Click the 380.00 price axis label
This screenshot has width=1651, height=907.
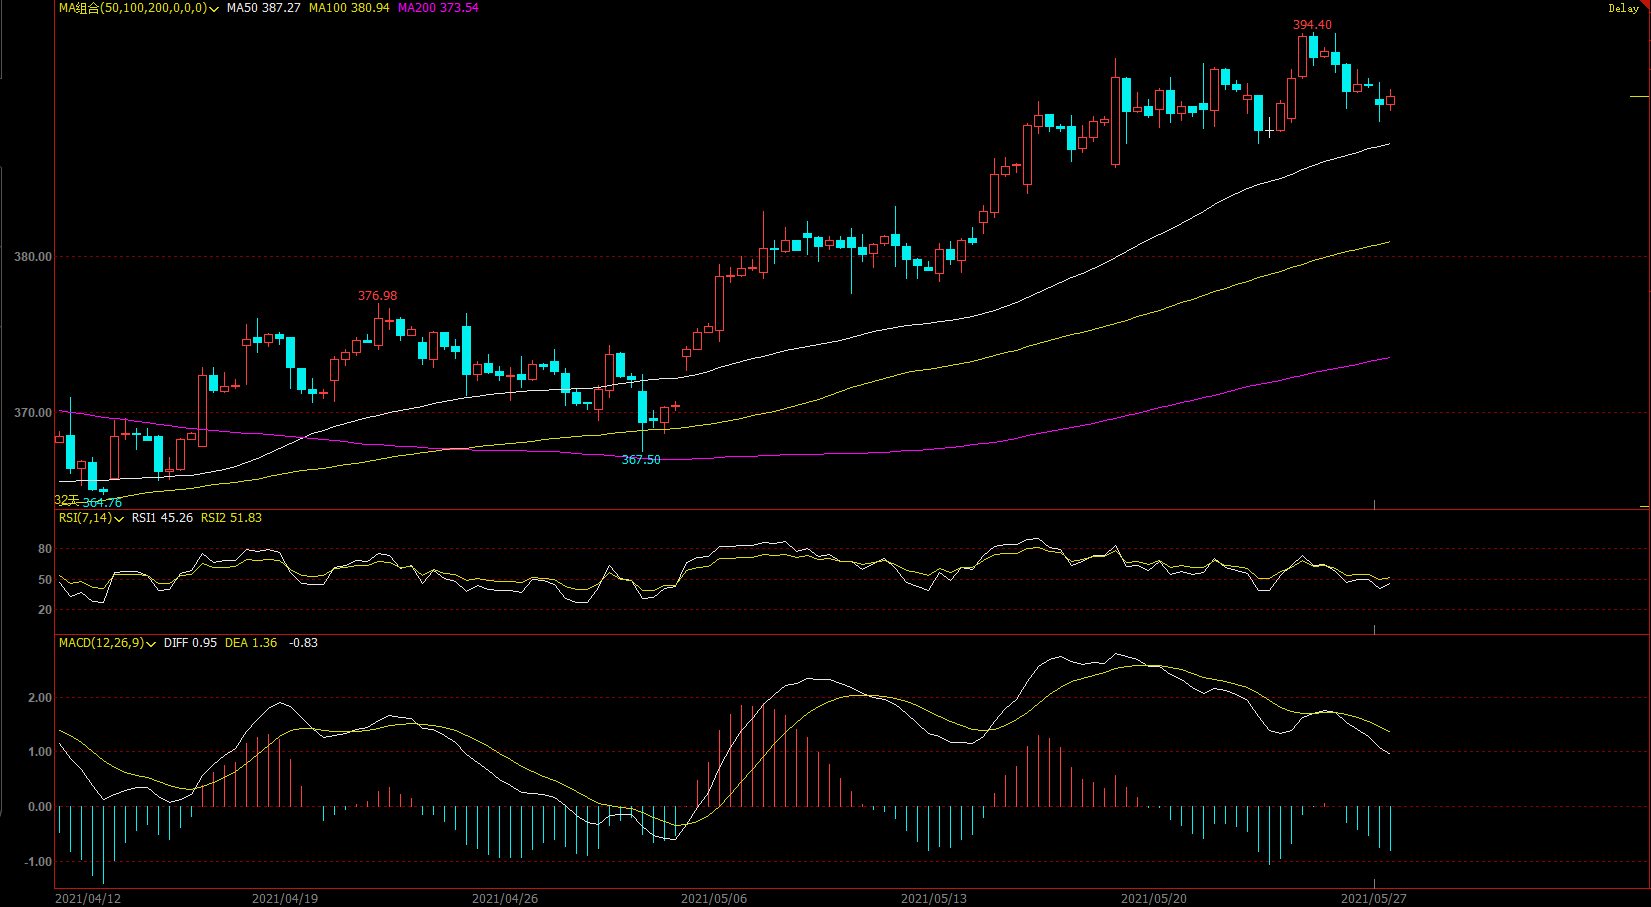[x=33, y=257]
